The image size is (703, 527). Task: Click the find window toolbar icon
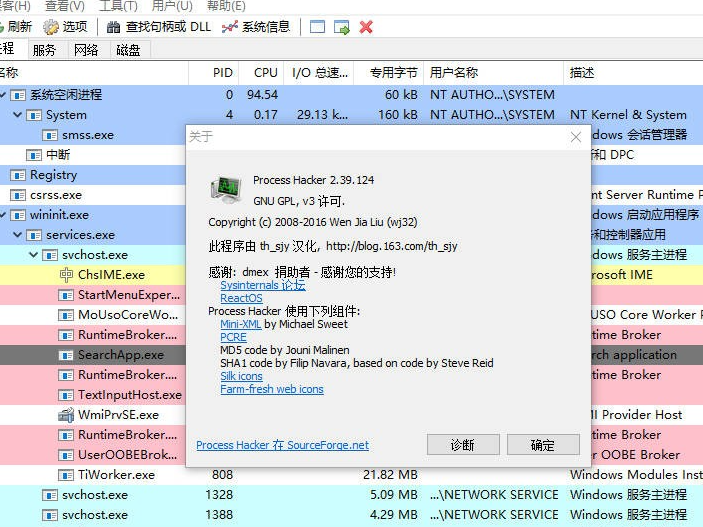pyautogui.click(x=318, y=27)
